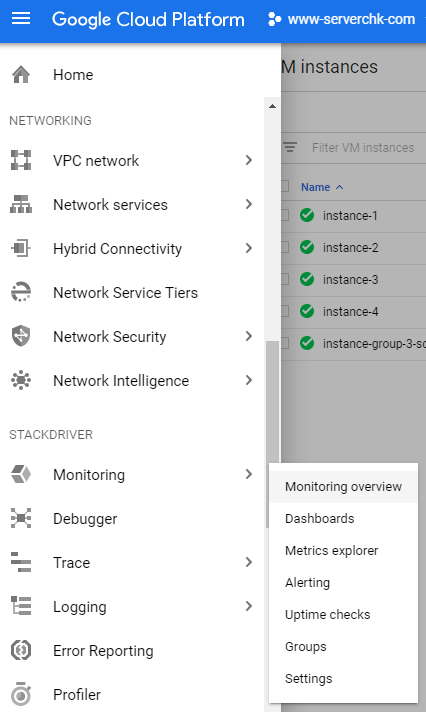Expand the Hybrid Connectivity submenu chevron
Screen dimensions: 426x712
[248, 248]
